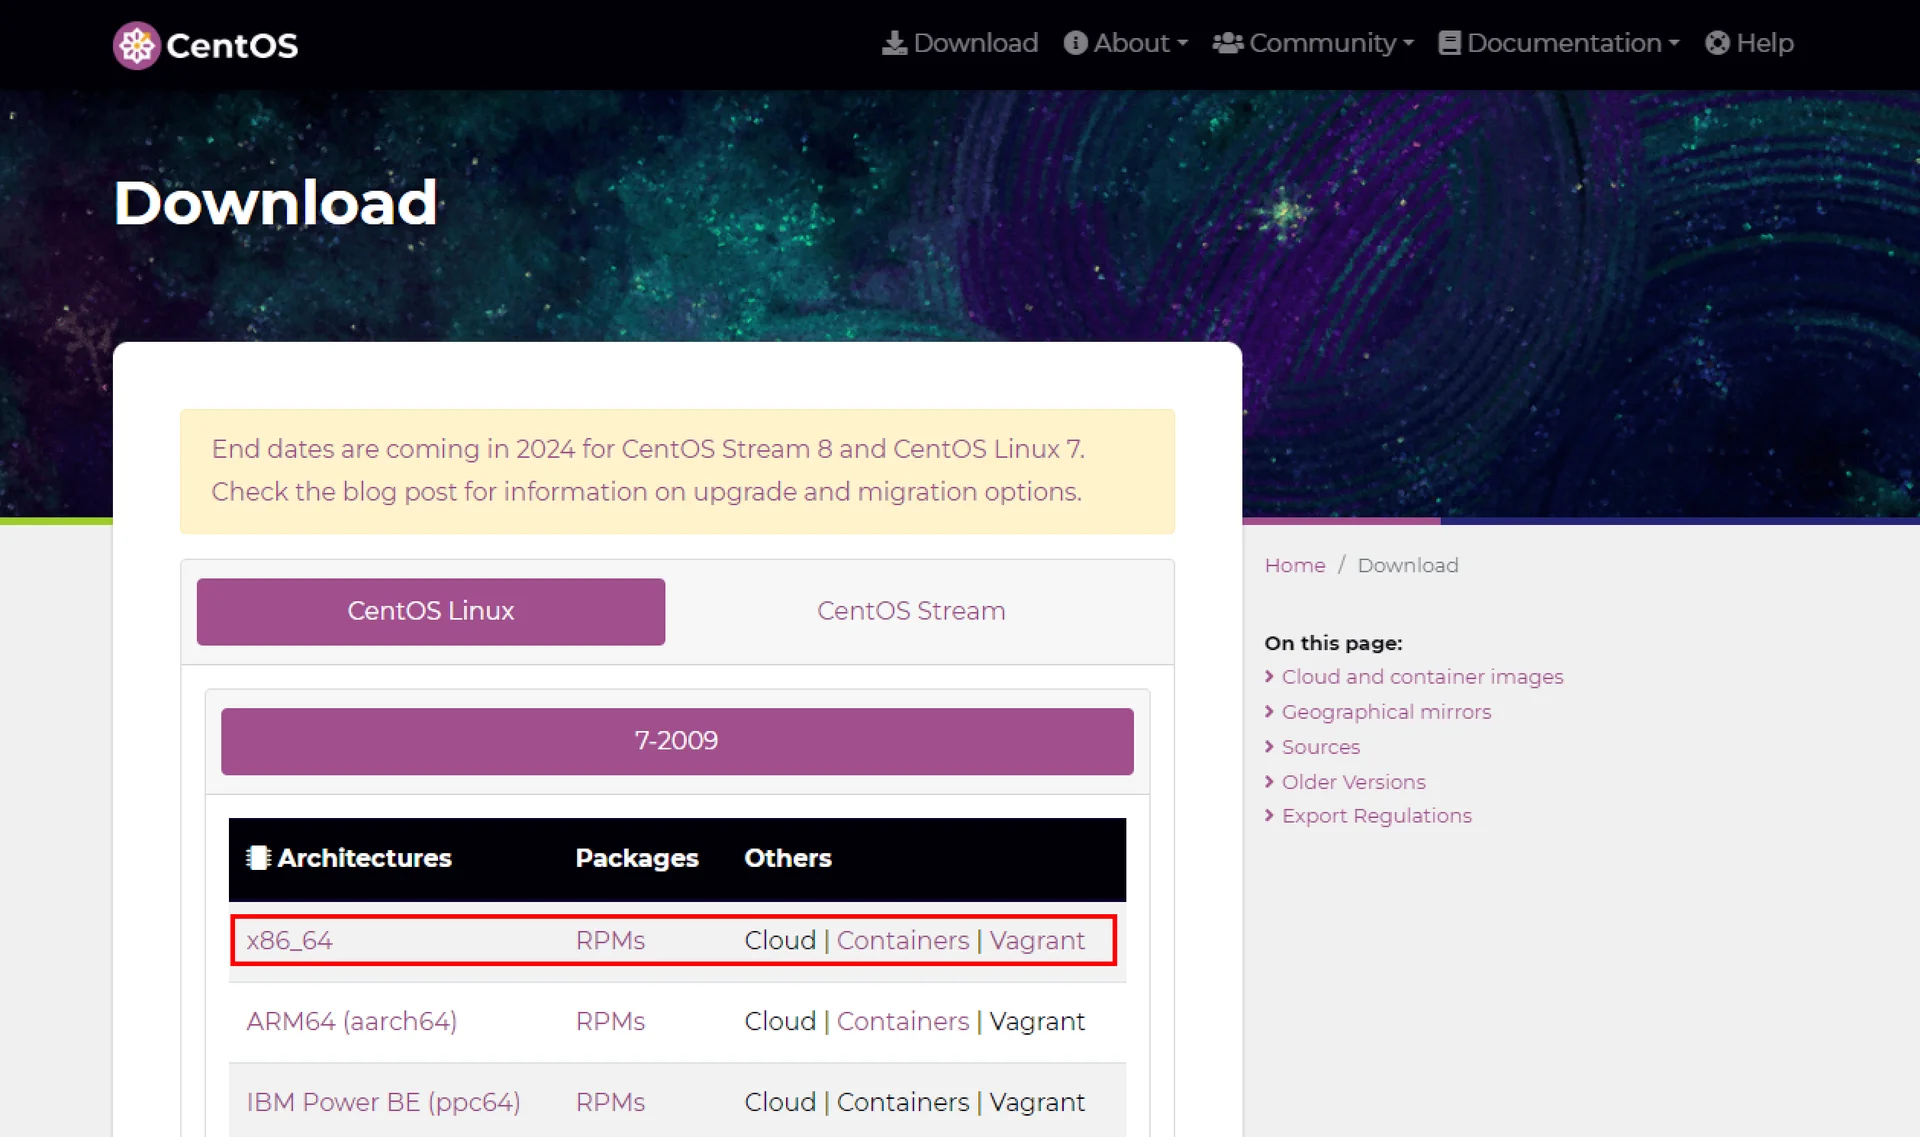Screen dimensions: 1920x1137
Task: Click the chip icon beside Architectures
Action: click(x=258, y=858)
